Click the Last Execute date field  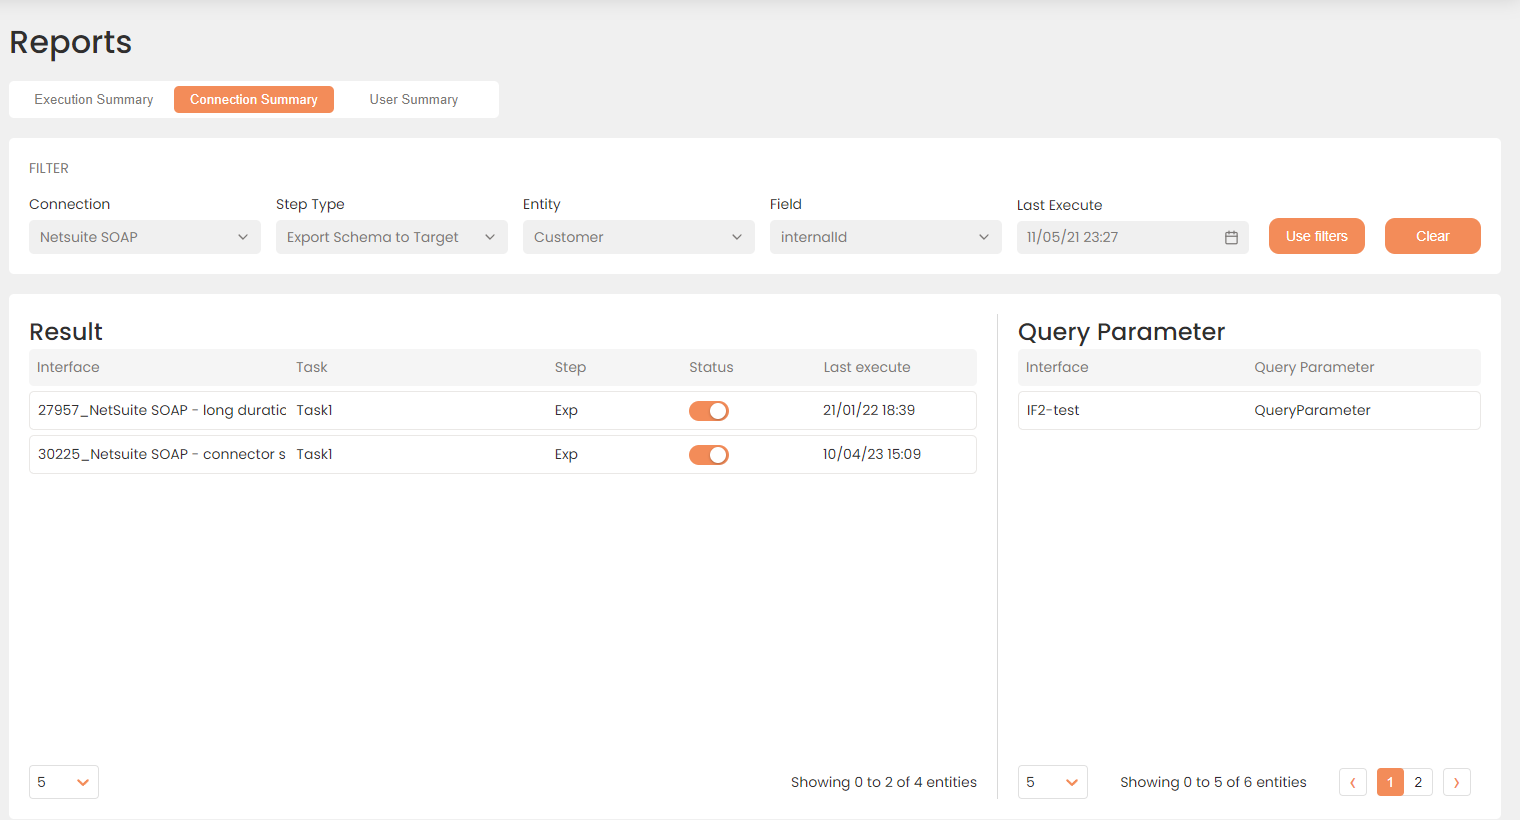pyautogui.click(x=1133, y=237)
